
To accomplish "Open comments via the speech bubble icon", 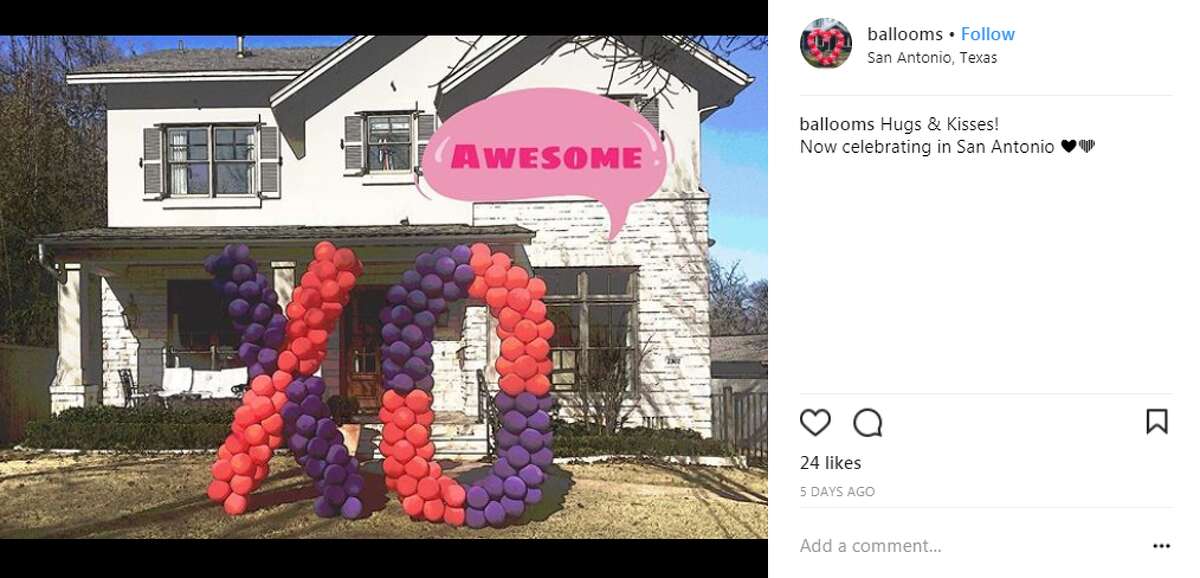I will click(868, 422).
